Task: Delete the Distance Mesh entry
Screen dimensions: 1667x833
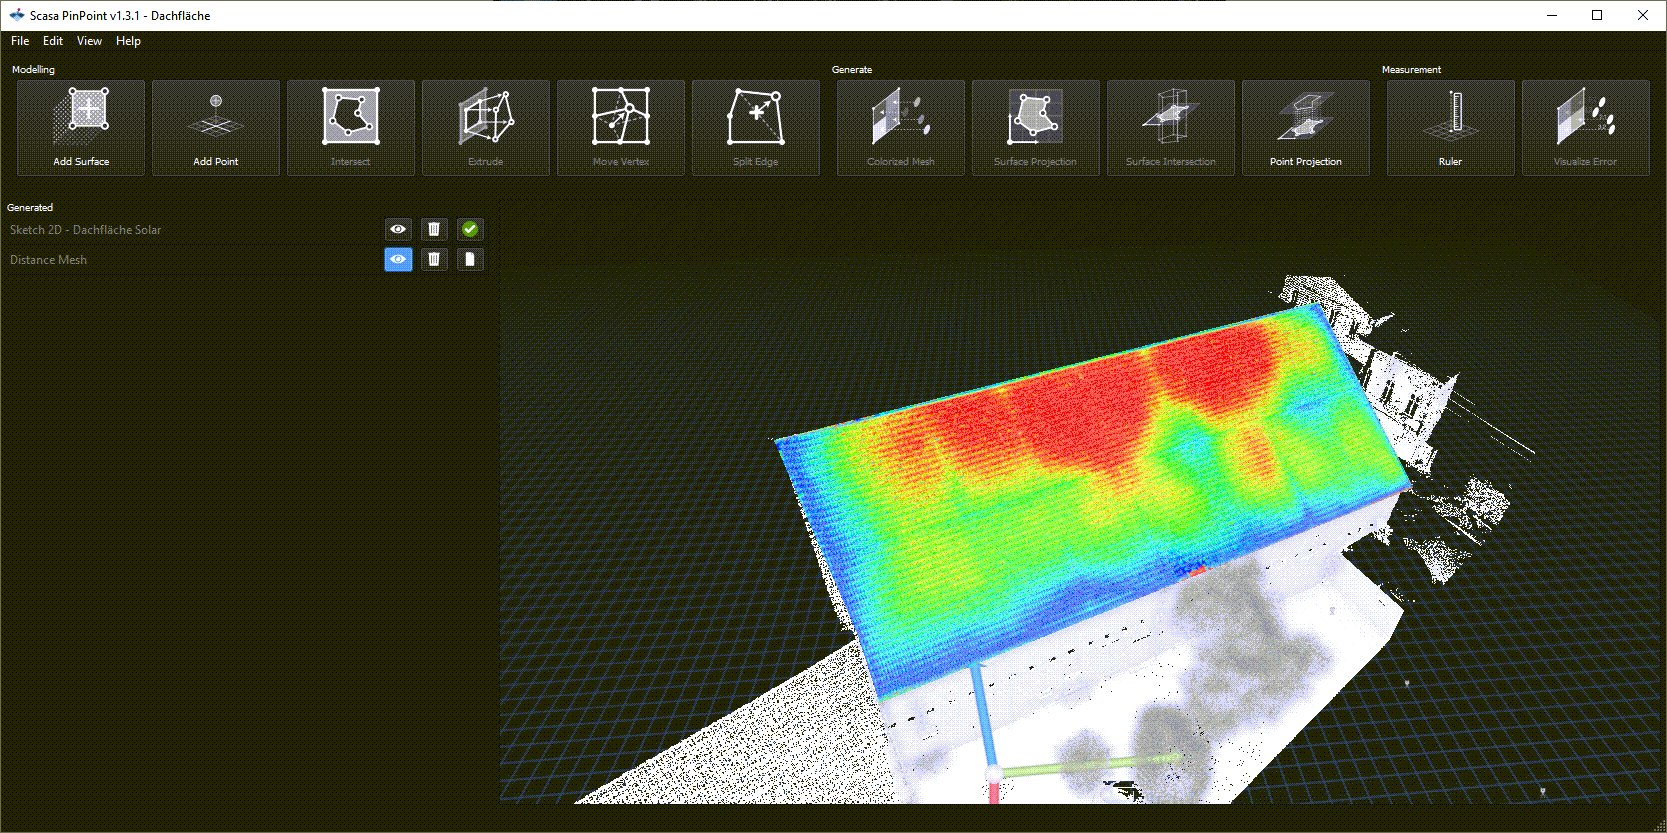Action: click(x=434, y=259)
